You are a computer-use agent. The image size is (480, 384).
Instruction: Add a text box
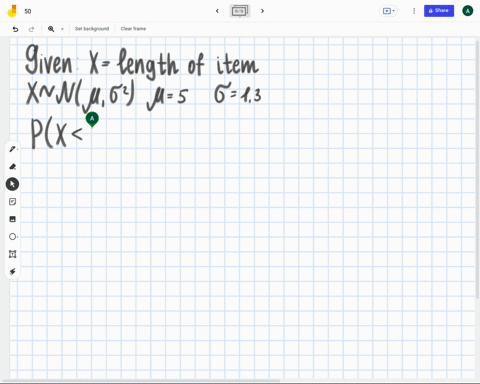tap(13, 254)
